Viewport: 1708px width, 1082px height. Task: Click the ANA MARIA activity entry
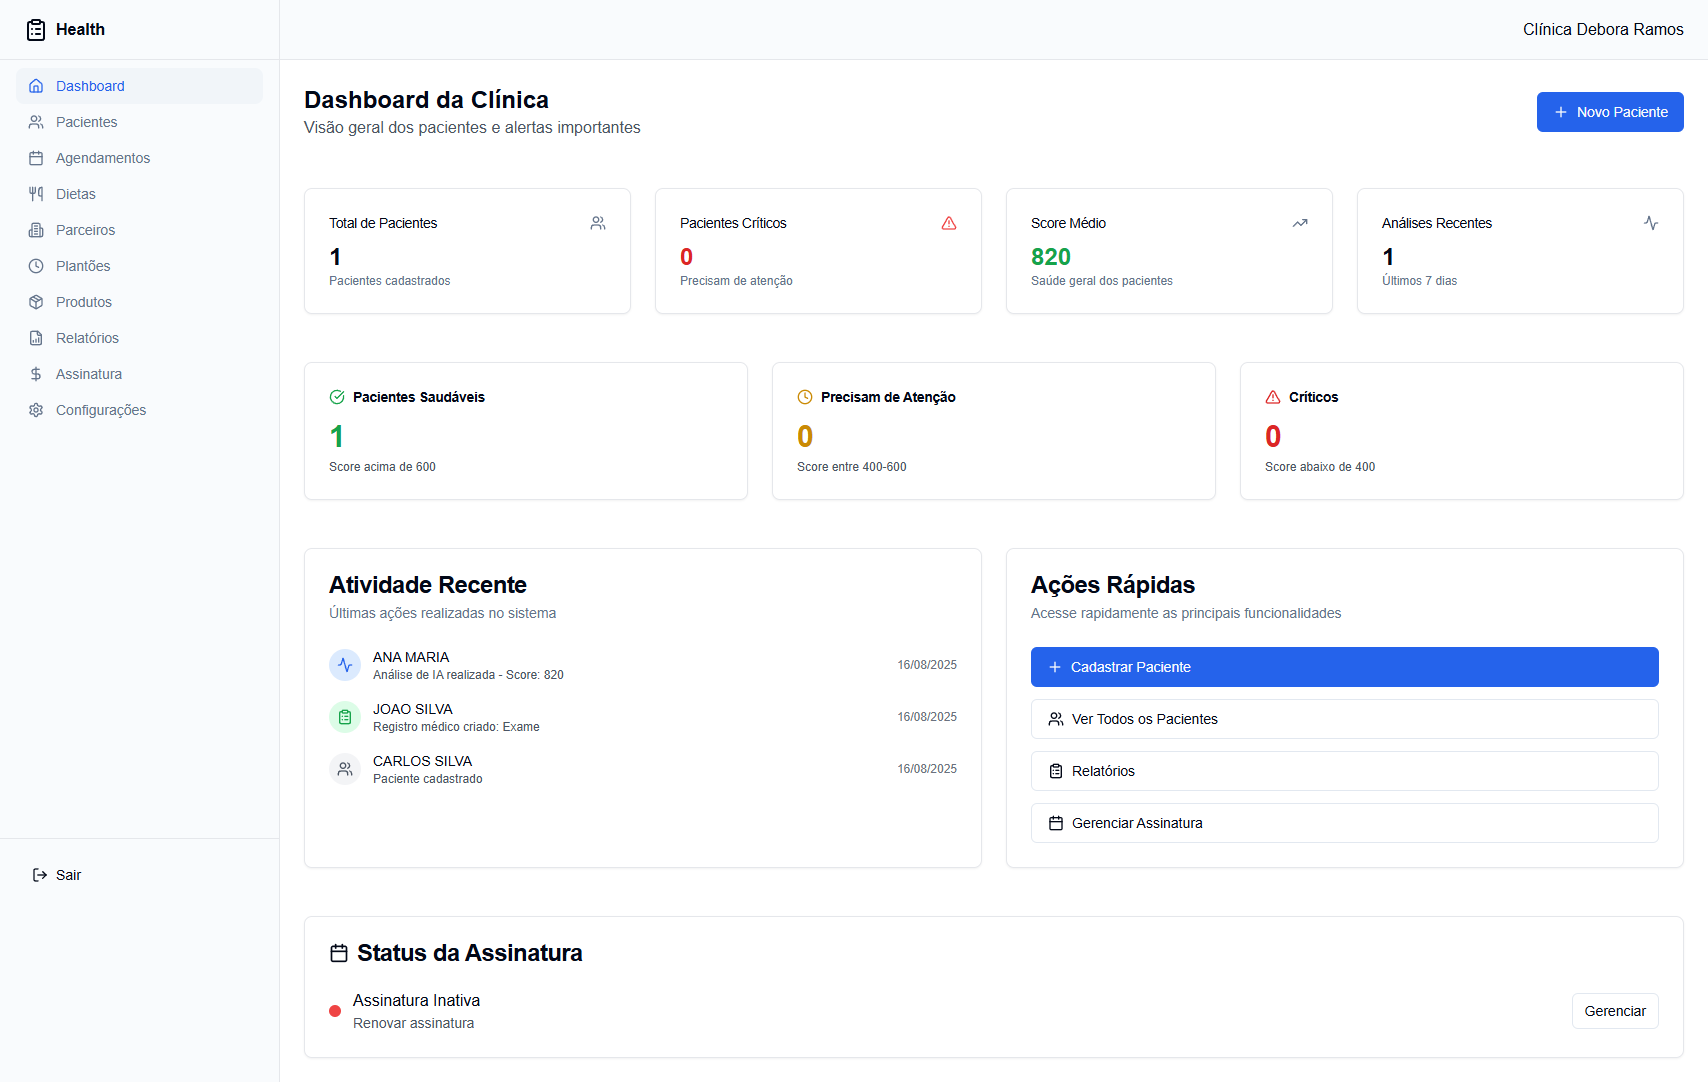pos(643,665)
